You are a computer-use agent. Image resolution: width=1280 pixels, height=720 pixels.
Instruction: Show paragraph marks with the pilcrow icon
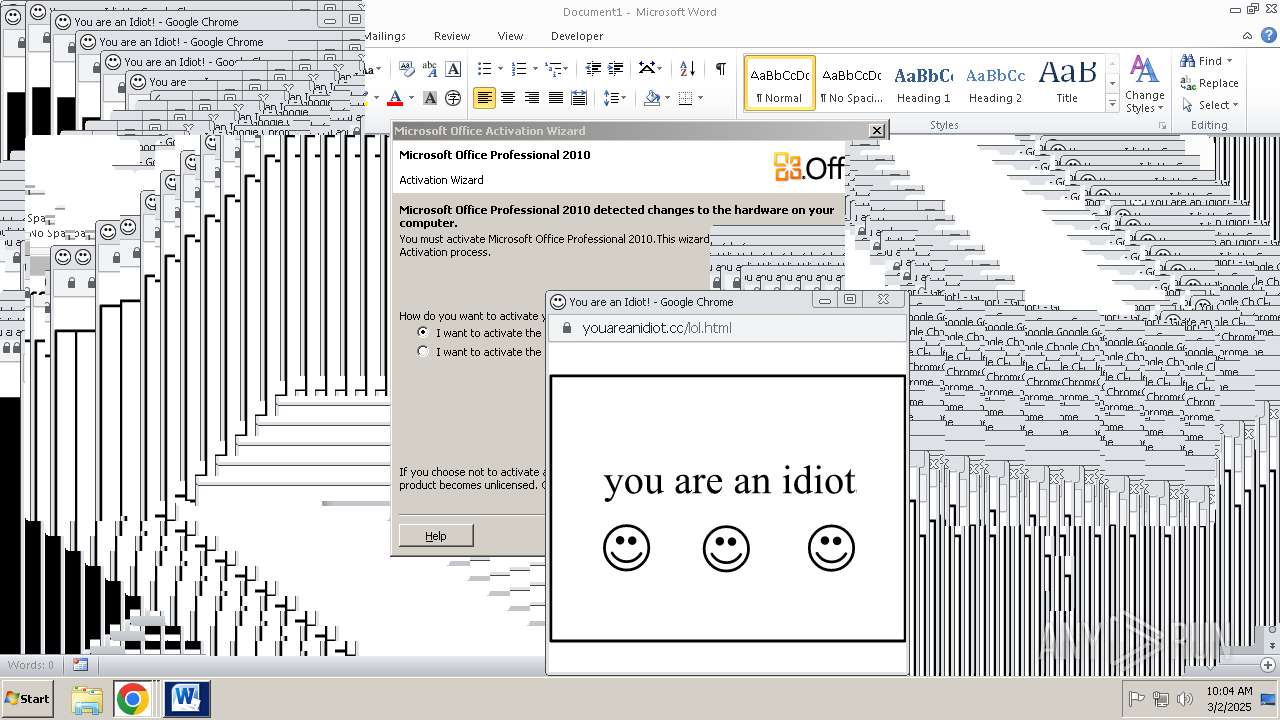coord(720,69)
